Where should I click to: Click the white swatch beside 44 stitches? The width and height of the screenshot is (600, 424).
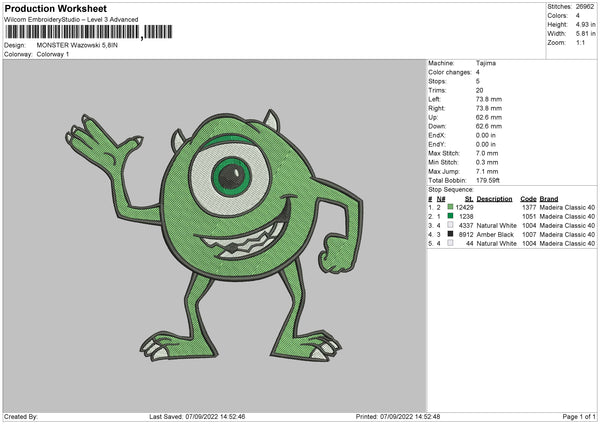pyautogui.click(x=450, y=243)
